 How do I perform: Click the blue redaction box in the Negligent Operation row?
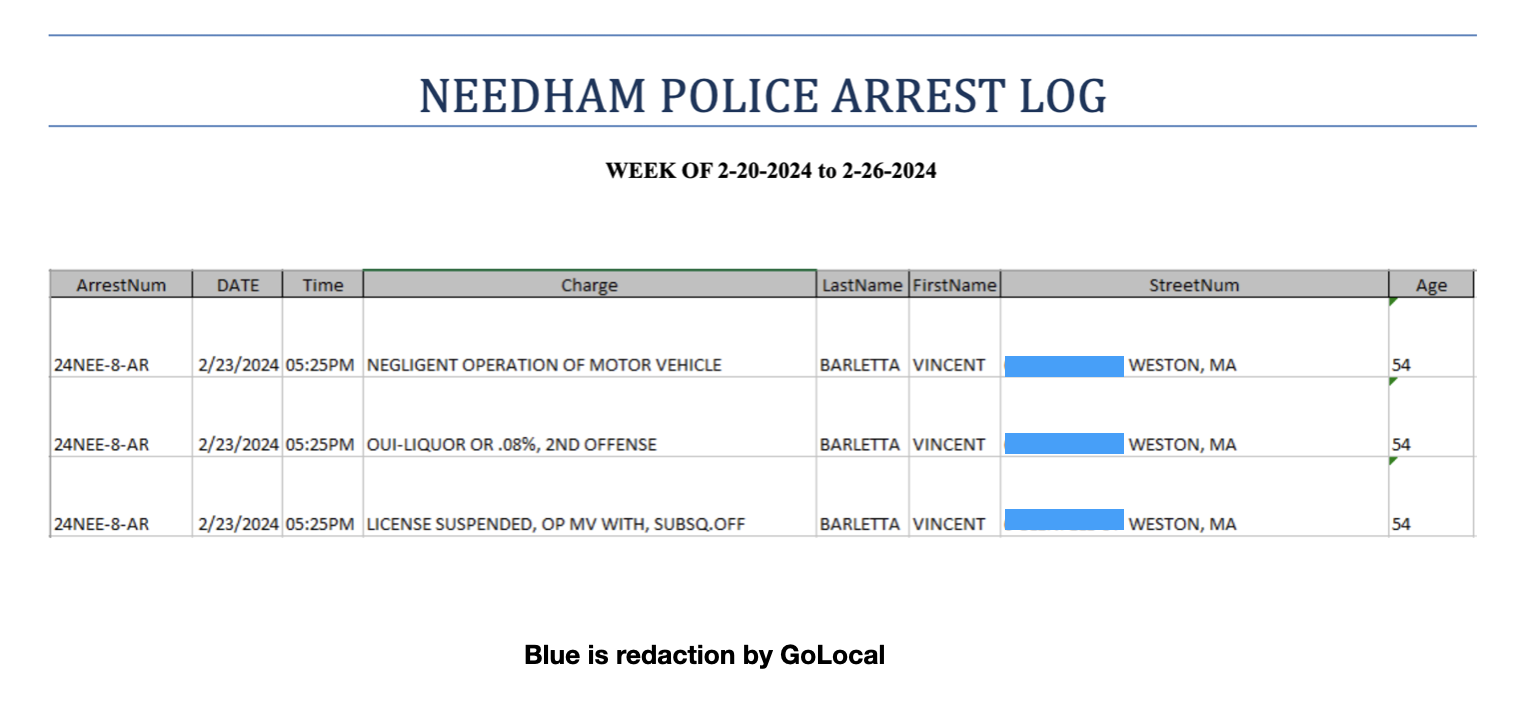tap(1064, 365)
